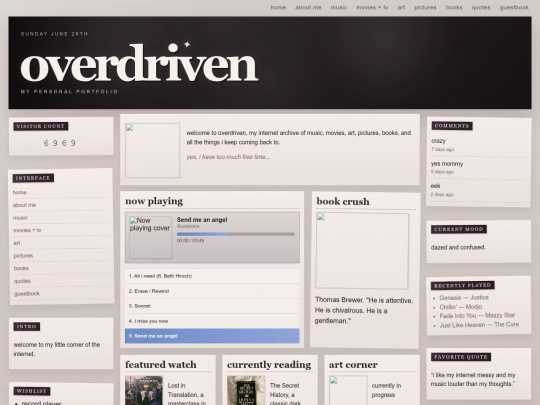The height and width of the screenshot is (405, 540).
Task: Click The Secret History book cover
Action: coord(246,391)
